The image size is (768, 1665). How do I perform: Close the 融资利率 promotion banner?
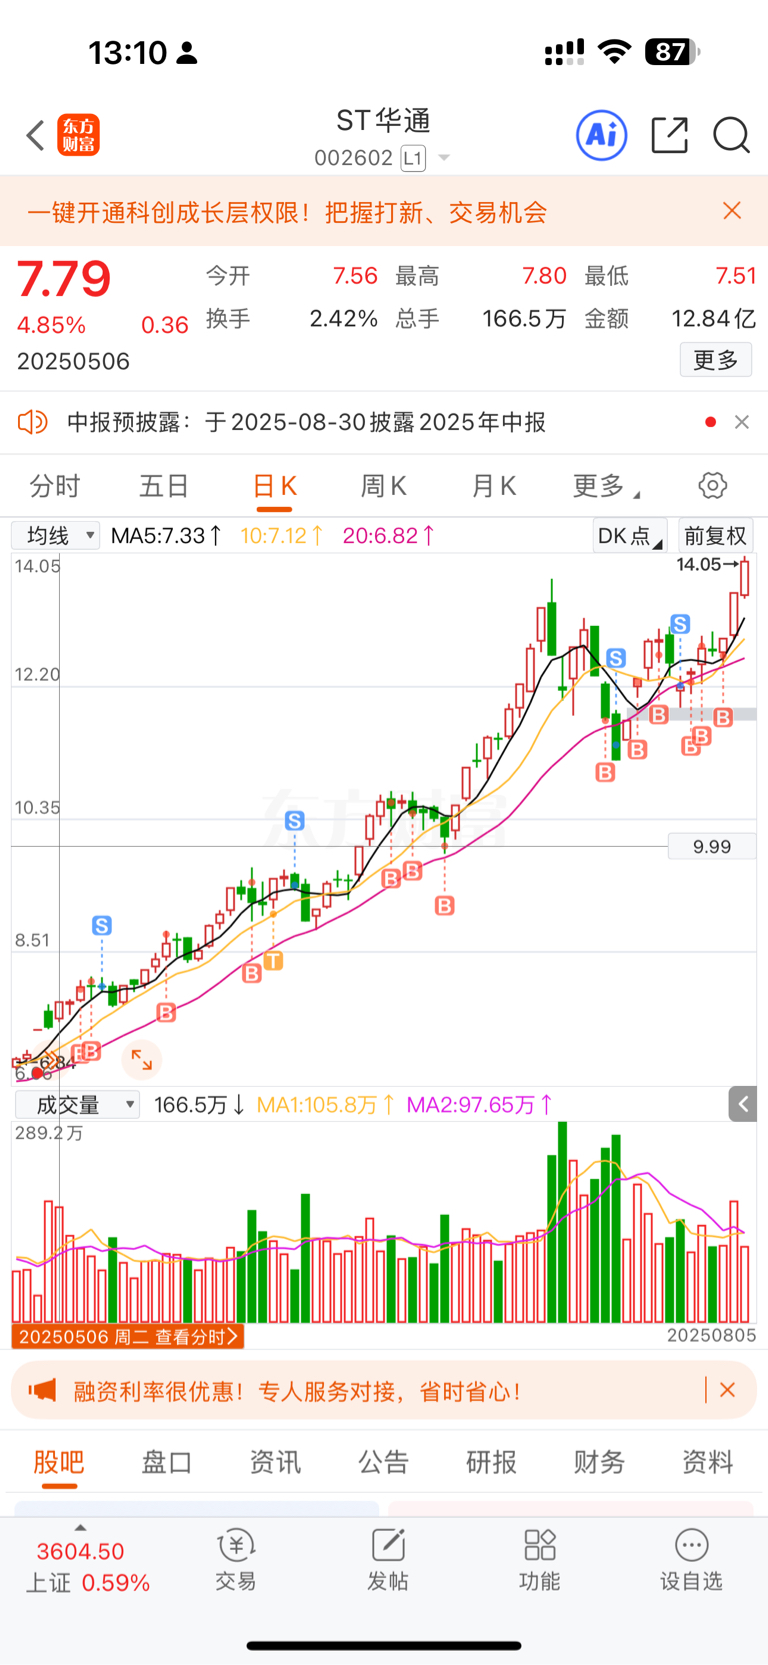pos(728,1390)
